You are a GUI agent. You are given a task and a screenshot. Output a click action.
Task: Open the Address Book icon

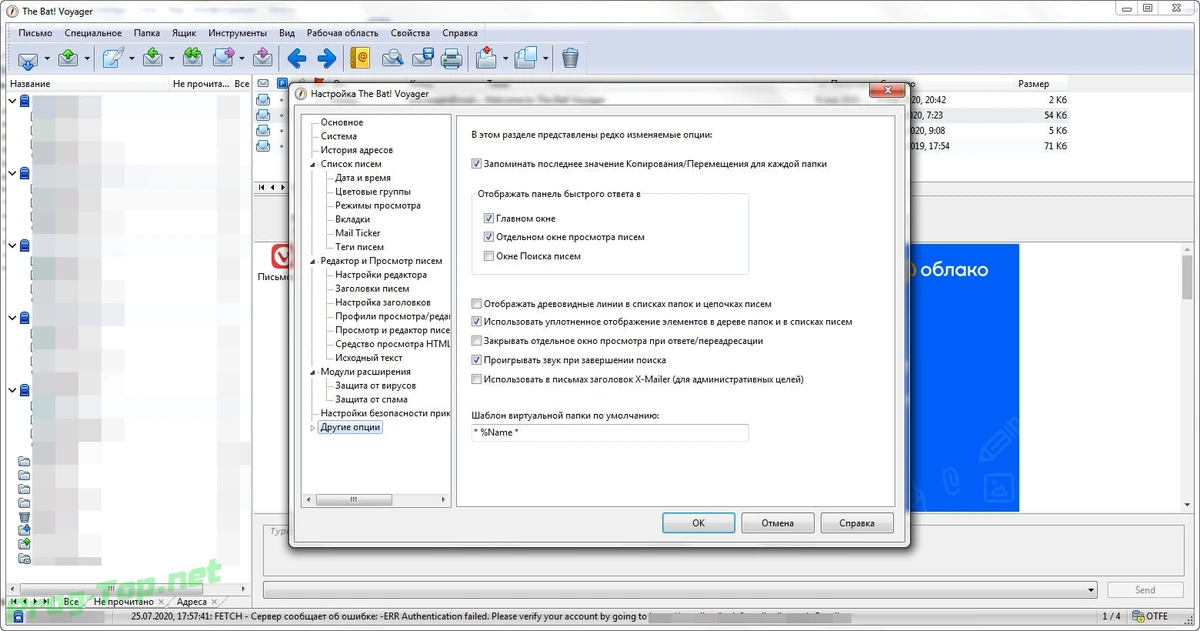(x=360, y=58)
